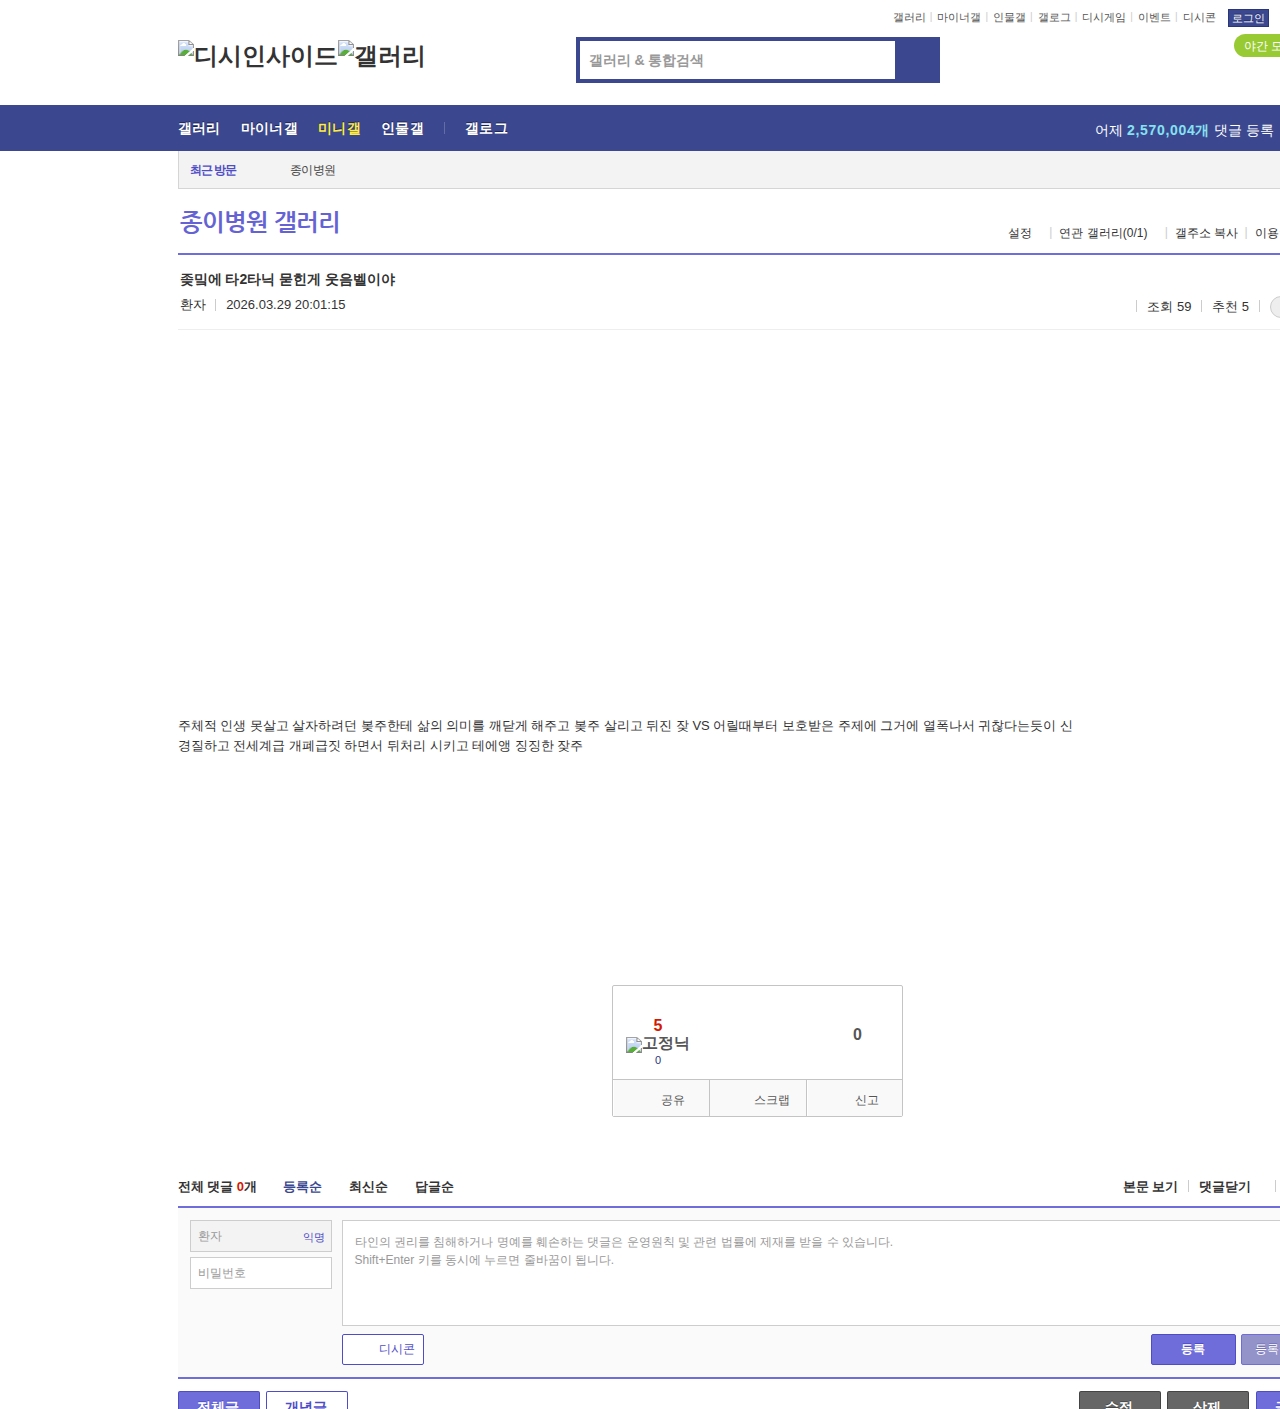Click the 디시인사이드 logo image
Image resolution: width=1280 pixels, height=1409 pixels.
pos(257,56)
